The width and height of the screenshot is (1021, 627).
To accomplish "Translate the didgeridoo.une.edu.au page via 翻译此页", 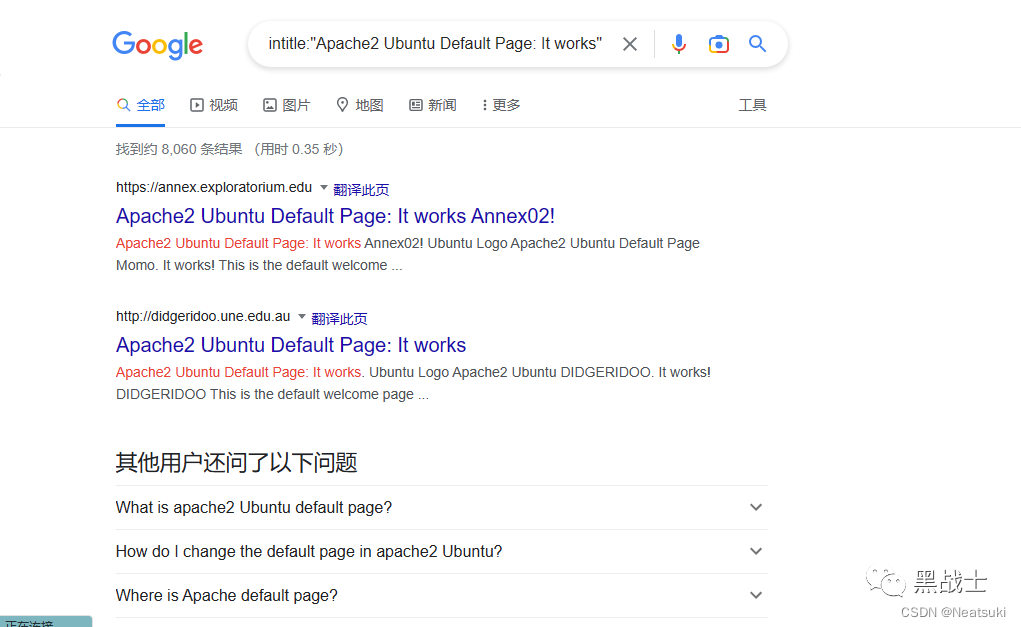I will coord(339,318).
